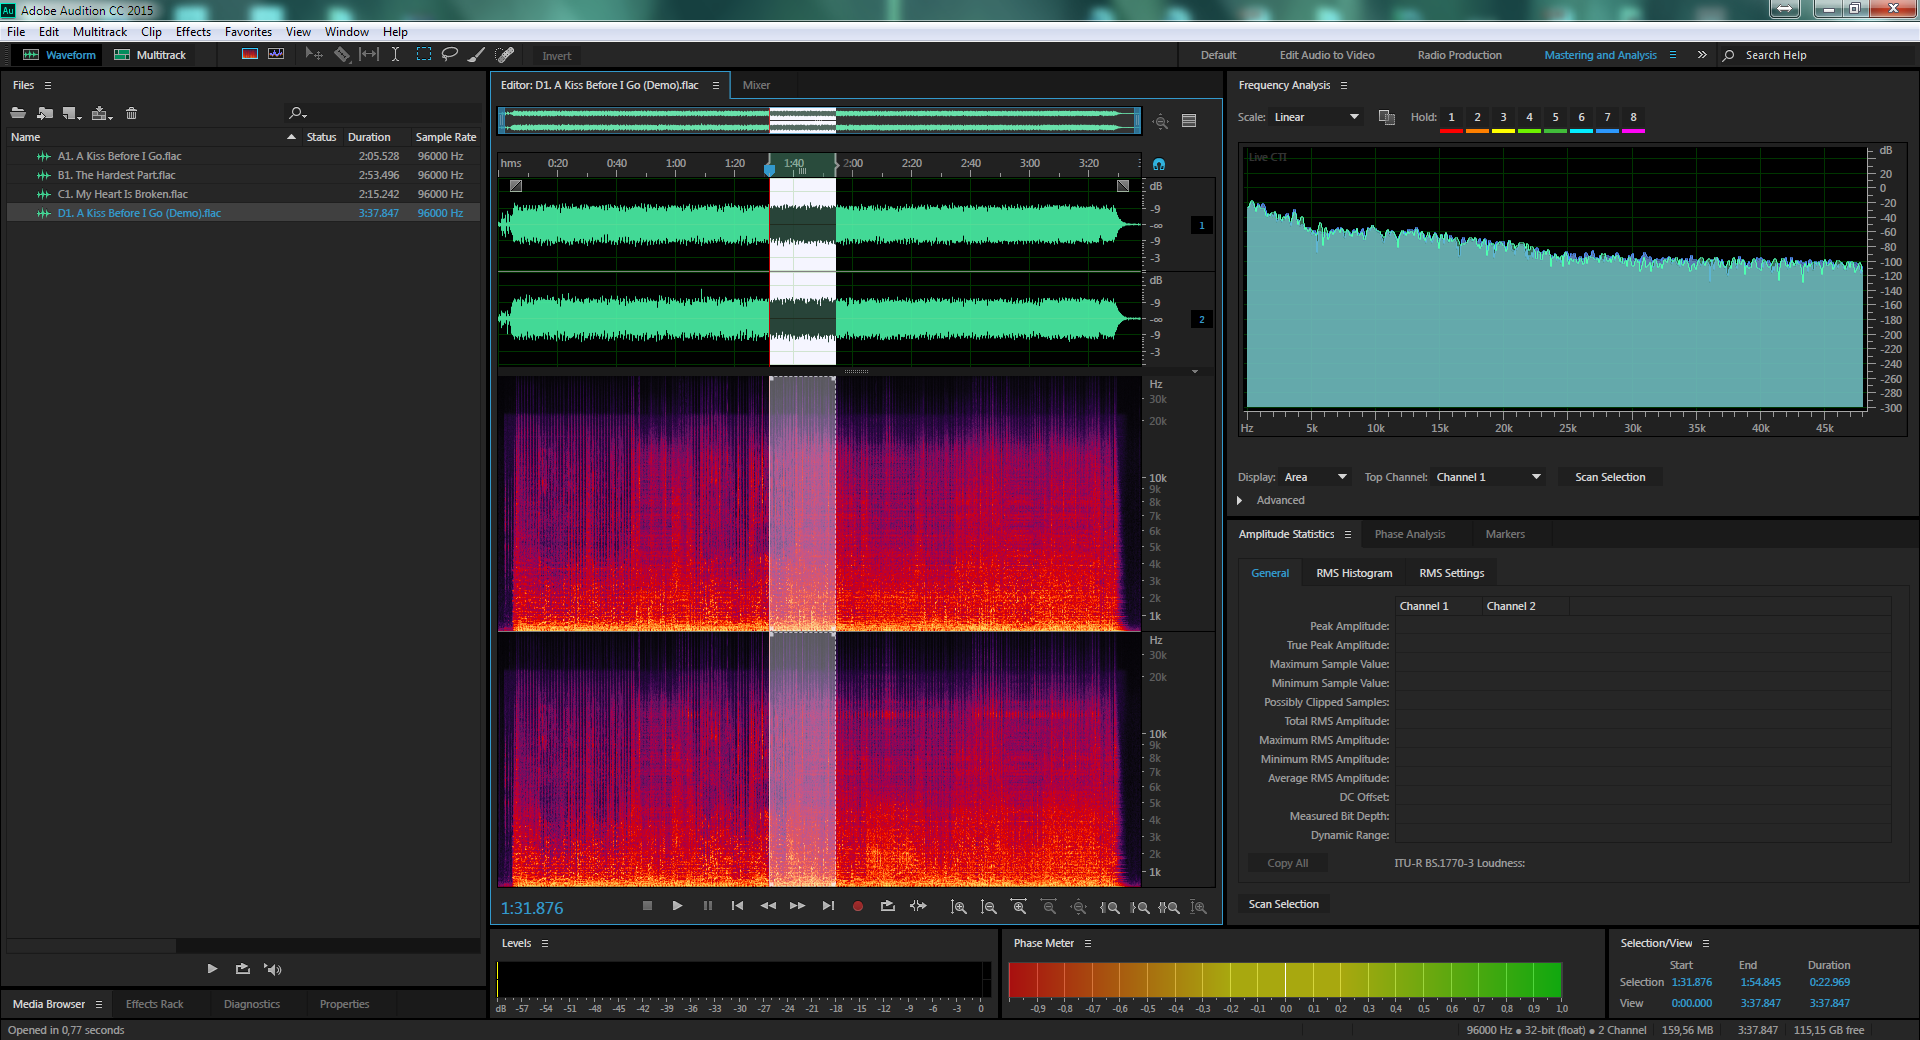This screenshot has width=1920, height=1040.
Task: Click the Zoom Out Amplitude icon
Action: (988, 907)
